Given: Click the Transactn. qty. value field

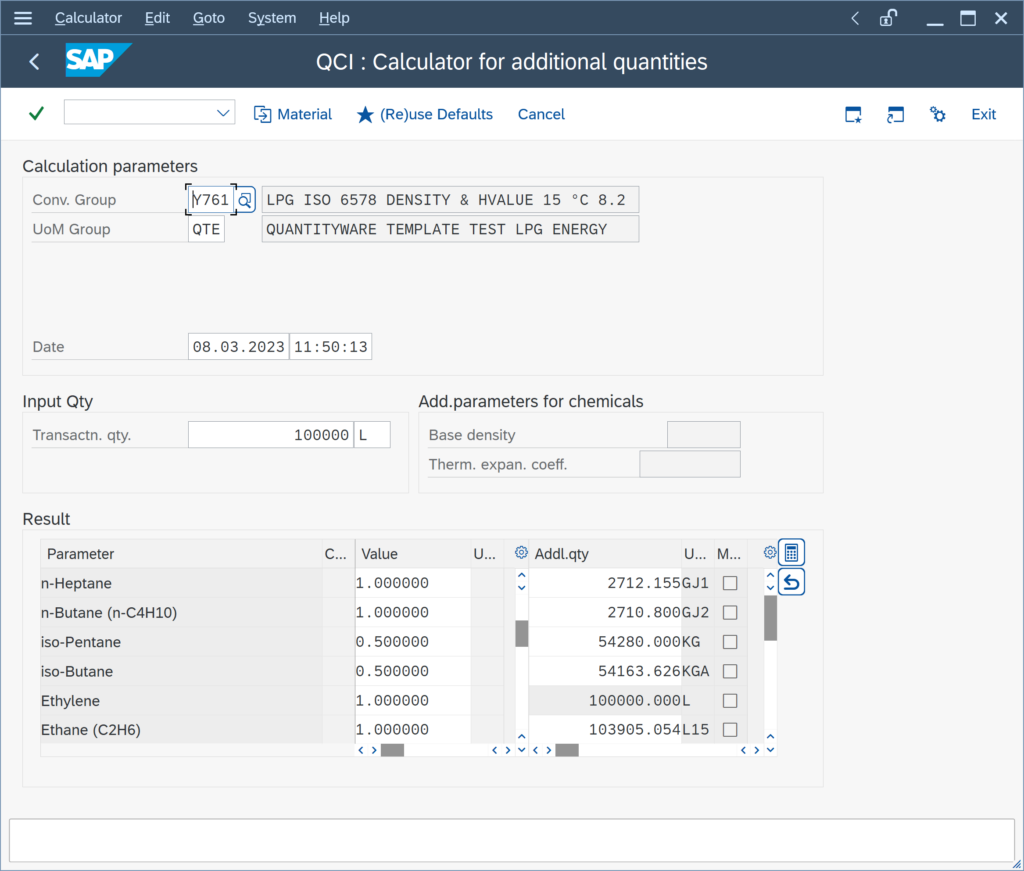Looking at the screenshot, I should pyautogui.click(x=270, y=435).
